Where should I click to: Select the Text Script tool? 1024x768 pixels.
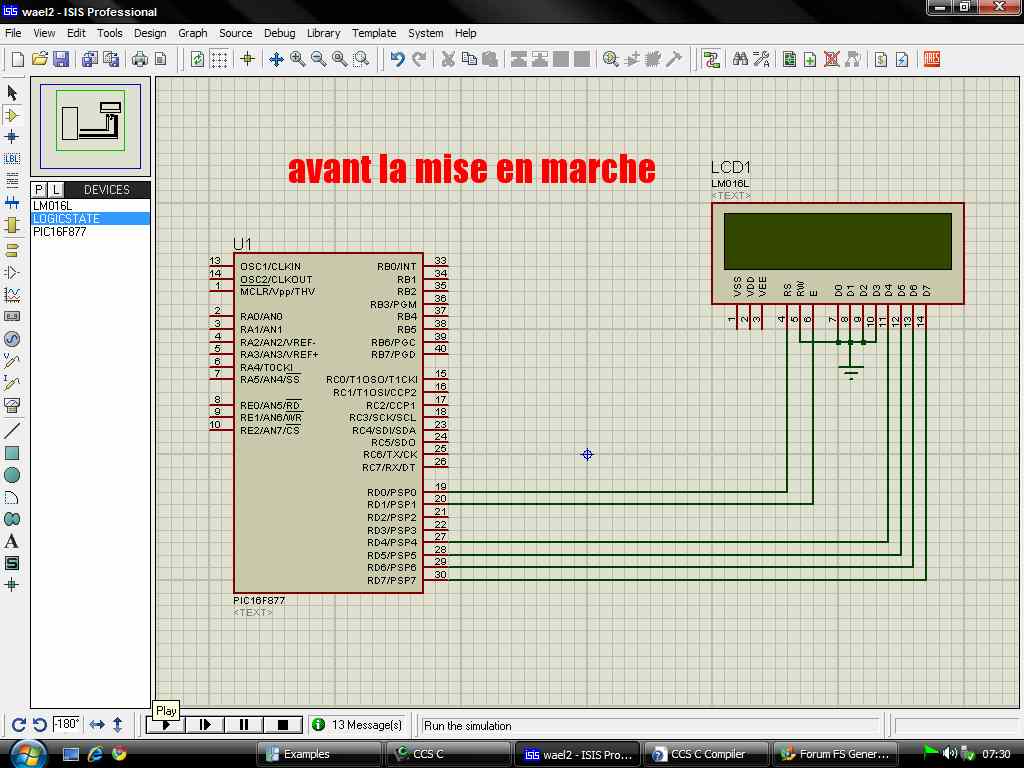pos(12,180)
